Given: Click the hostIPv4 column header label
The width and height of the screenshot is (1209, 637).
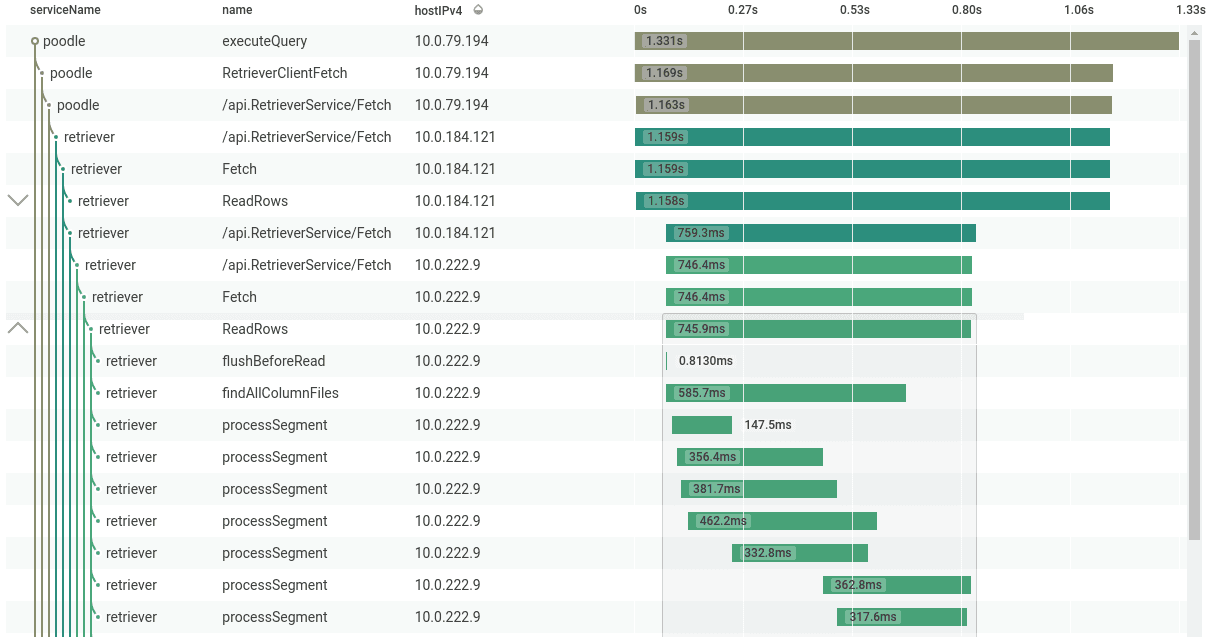Looking at the screenshot, I should coord(438,10).
